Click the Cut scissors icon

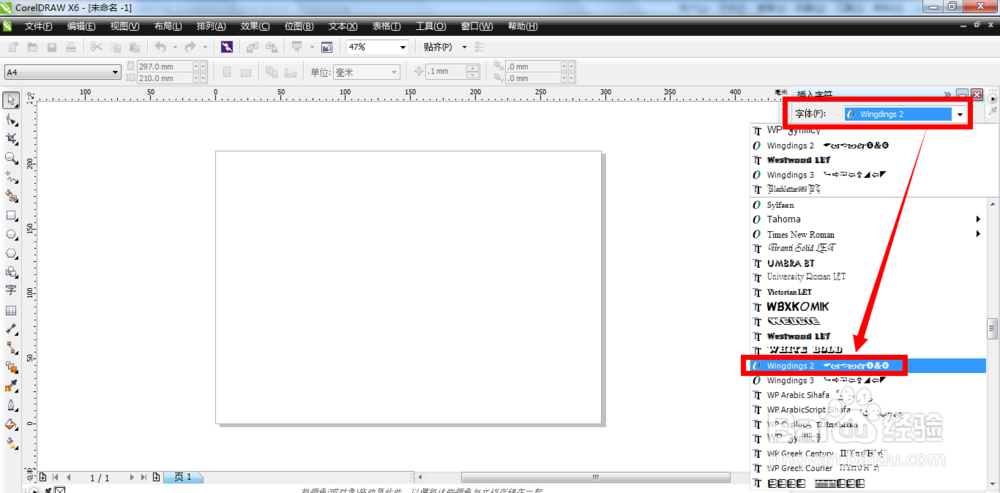(96, 47)
